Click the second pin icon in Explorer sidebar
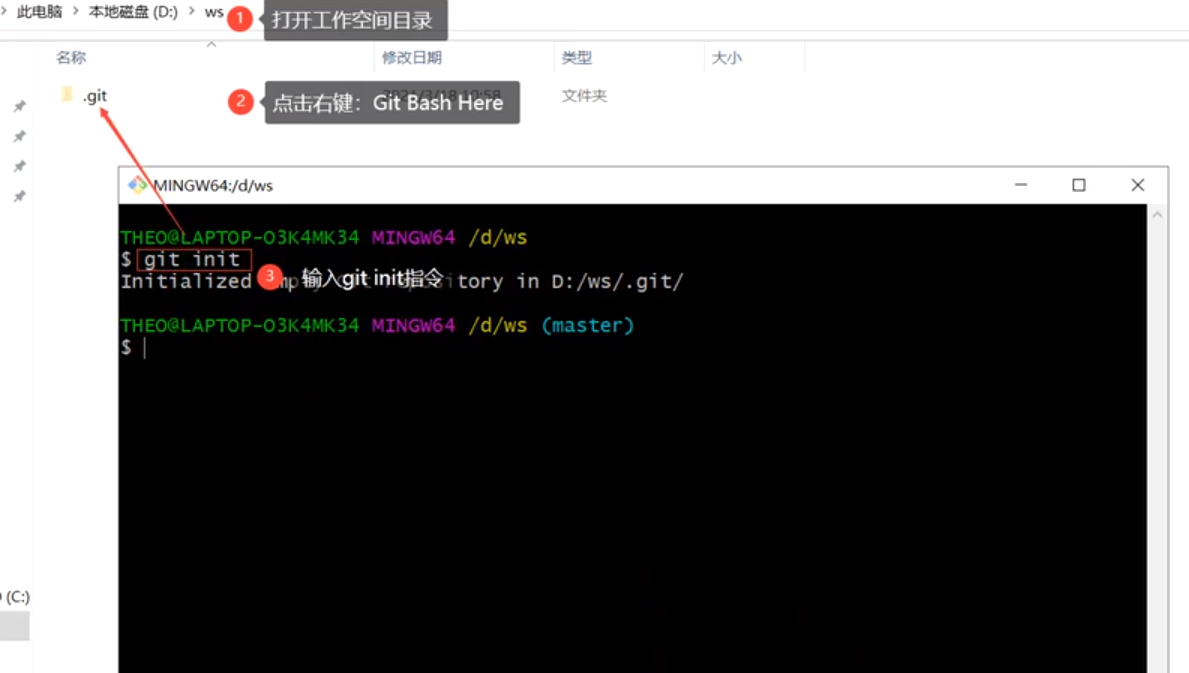Image resolution: width=1189 pixels, height=673 pixels. pos(20,136)
